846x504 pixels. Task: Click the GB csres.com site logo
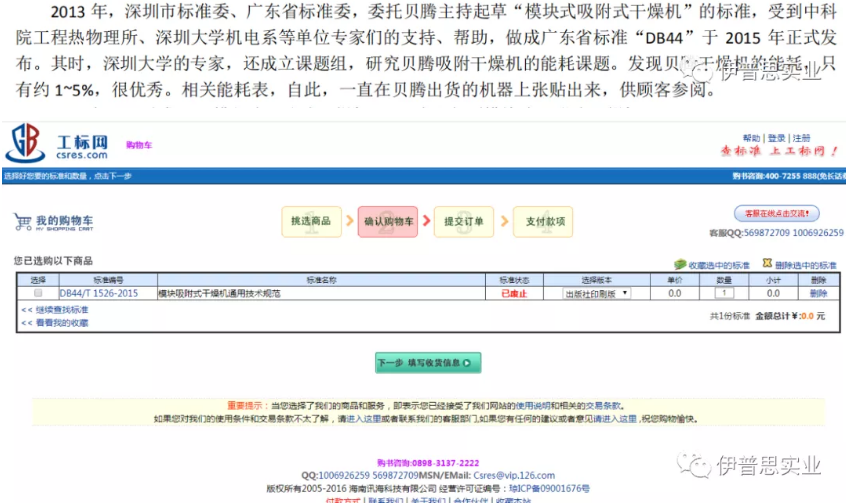pyautogui.click(x=56, y=143)
